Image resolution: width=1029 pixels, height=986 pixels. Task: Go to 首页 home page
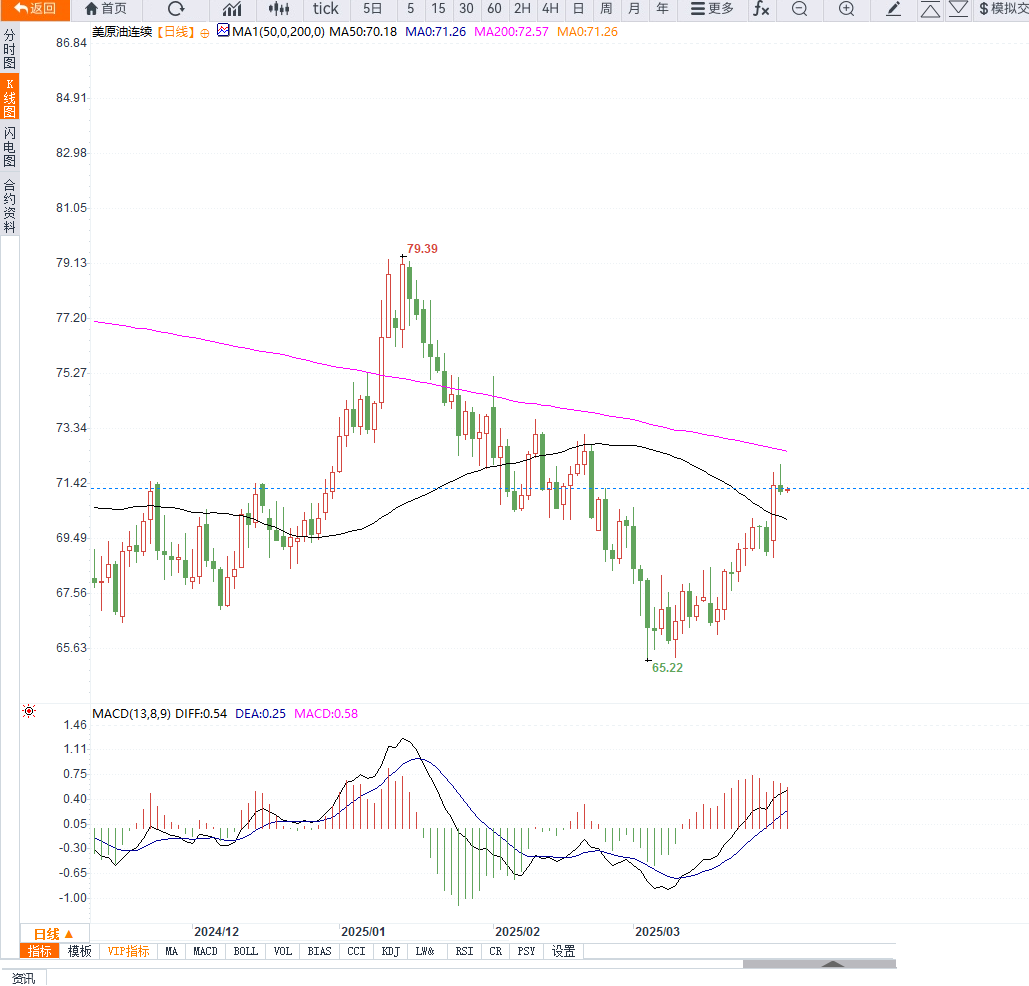106,9
